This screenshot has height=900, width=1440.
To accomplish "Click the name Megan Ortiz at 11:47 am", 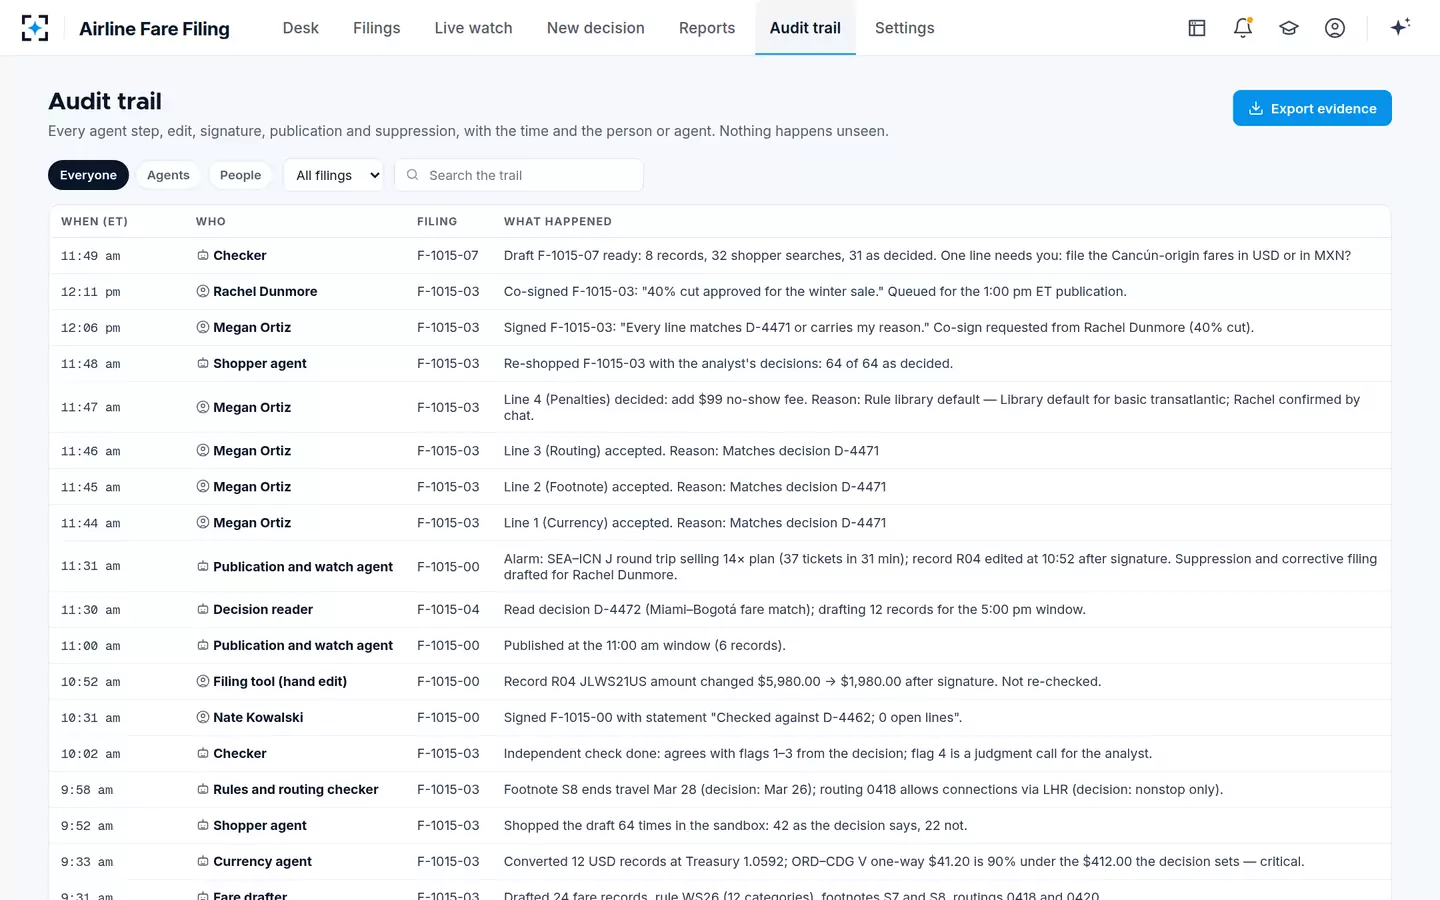I will (x=252, y=407).
